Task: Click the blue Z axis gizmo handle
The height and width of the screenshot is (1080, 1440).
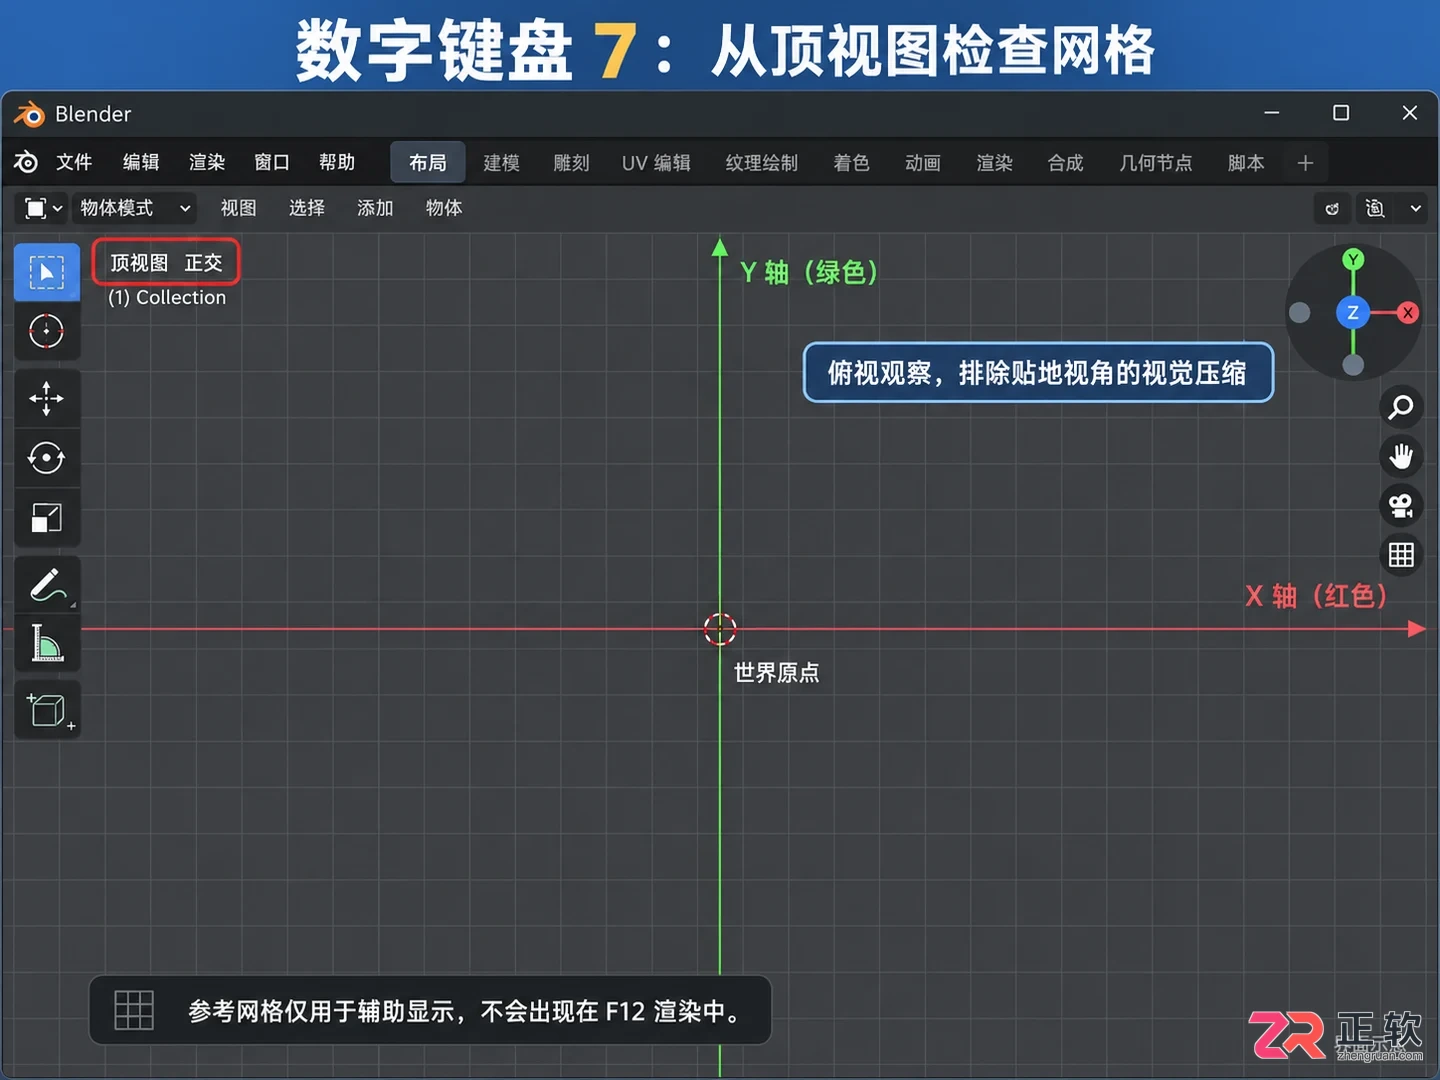Action: [x=1353, y=313]
